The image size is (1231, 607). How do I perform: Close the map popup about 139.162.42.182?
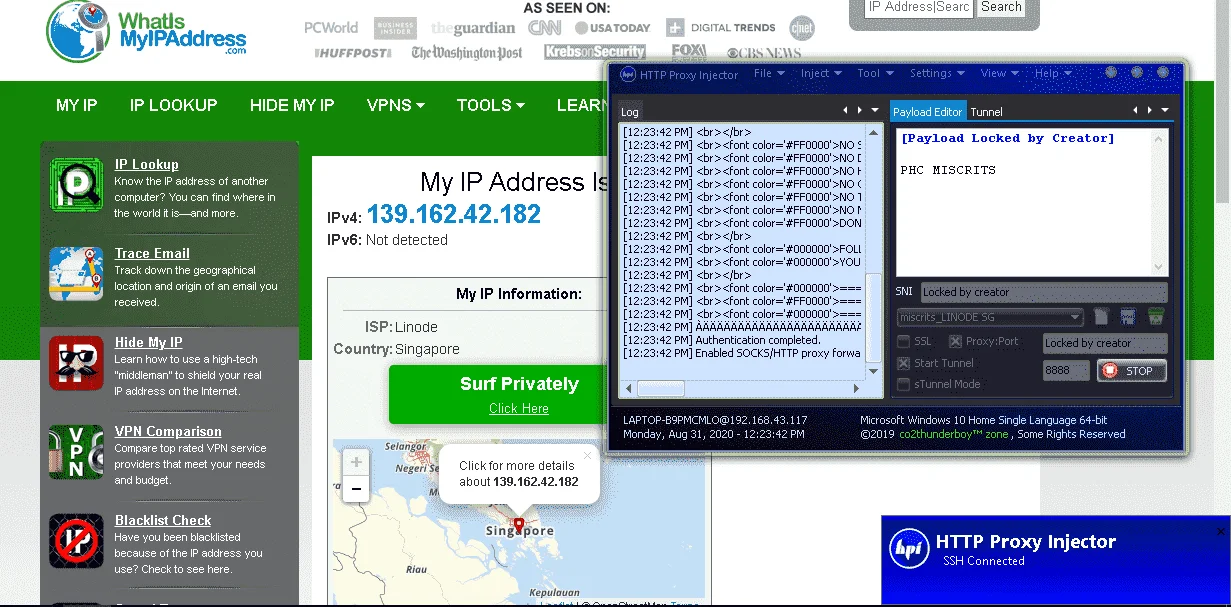[x=587, y=456]
